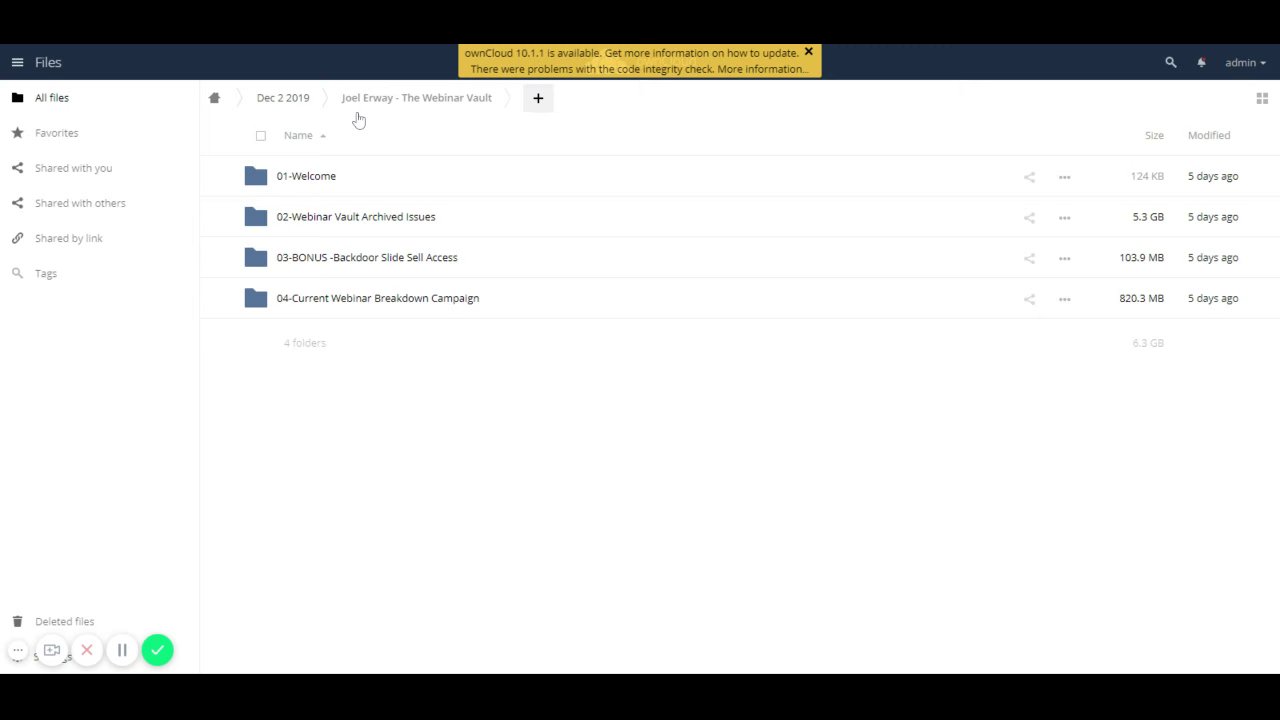This screenshot has width=1280, height=720.
Task: Open more actions for 03-BONUS folder
Action: coord(1065,259)
